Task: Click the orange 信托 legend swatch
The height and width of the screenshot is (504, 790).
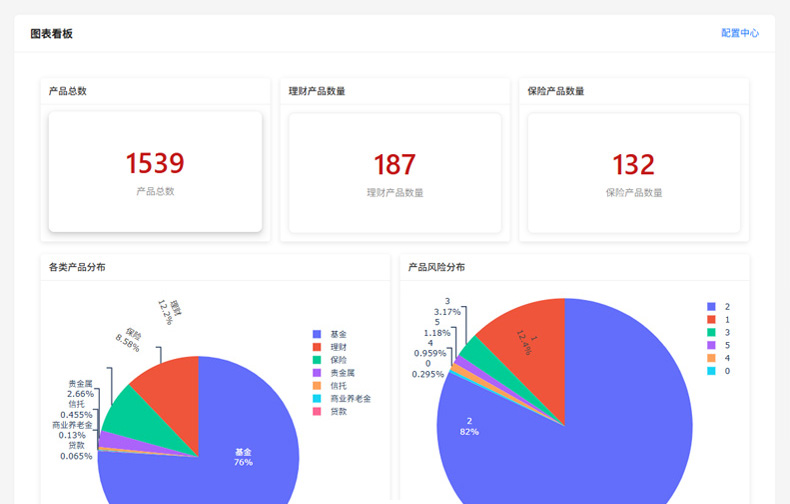Action: (317, 386)
